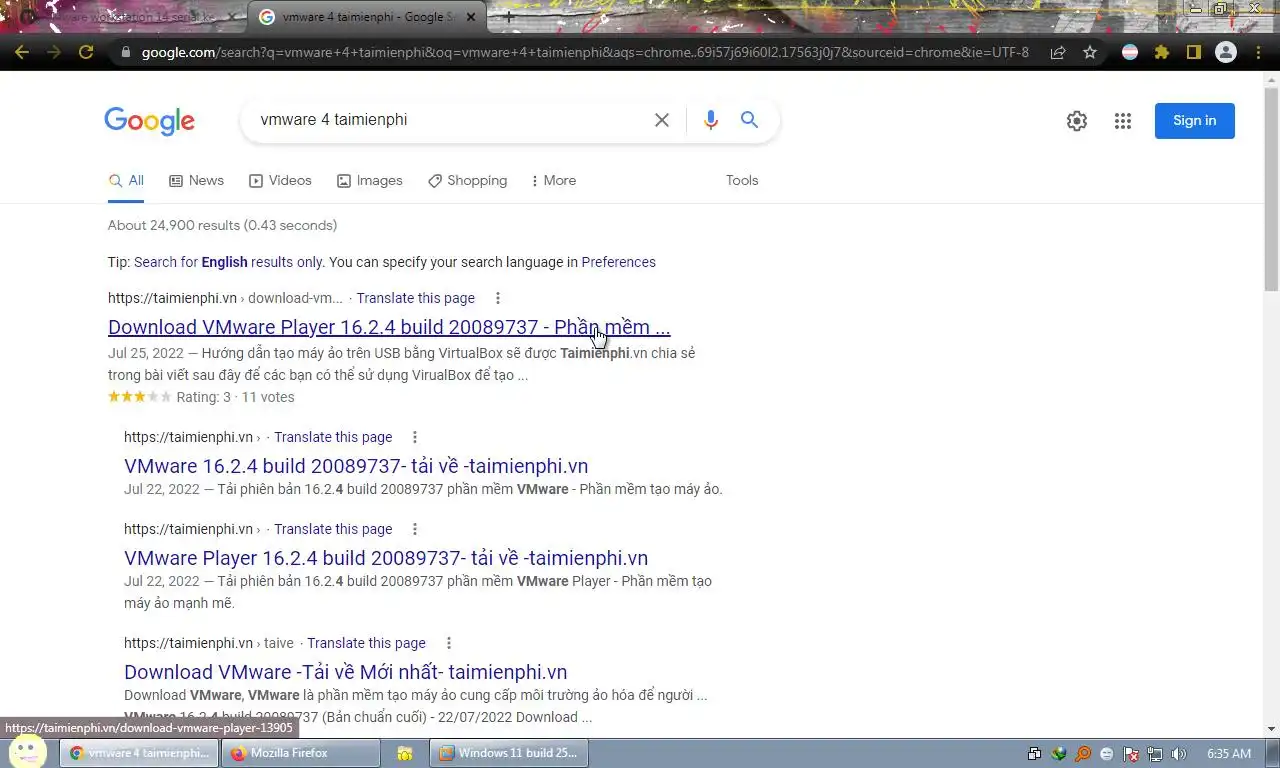Screen dimensions: 1280x768
Task: Switch to the Shopping results tab
Action: 467,181
